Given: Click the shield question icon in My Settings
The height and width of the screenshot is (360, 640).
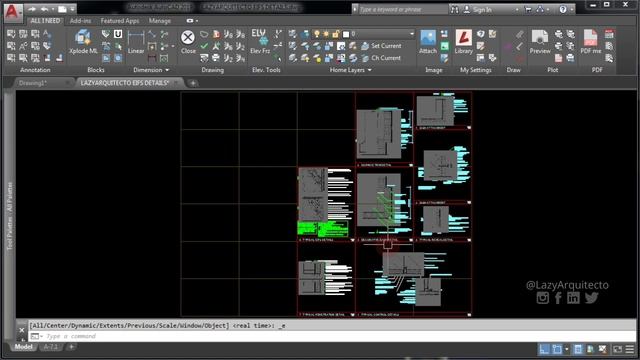Looking at the screenshot, I should click(x=480, y=34).
